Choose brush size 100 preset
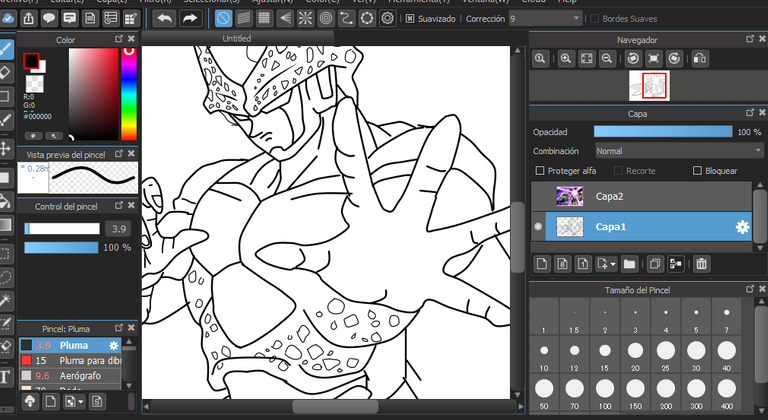This screenshot has width=768, height=420. click(605, 393)
